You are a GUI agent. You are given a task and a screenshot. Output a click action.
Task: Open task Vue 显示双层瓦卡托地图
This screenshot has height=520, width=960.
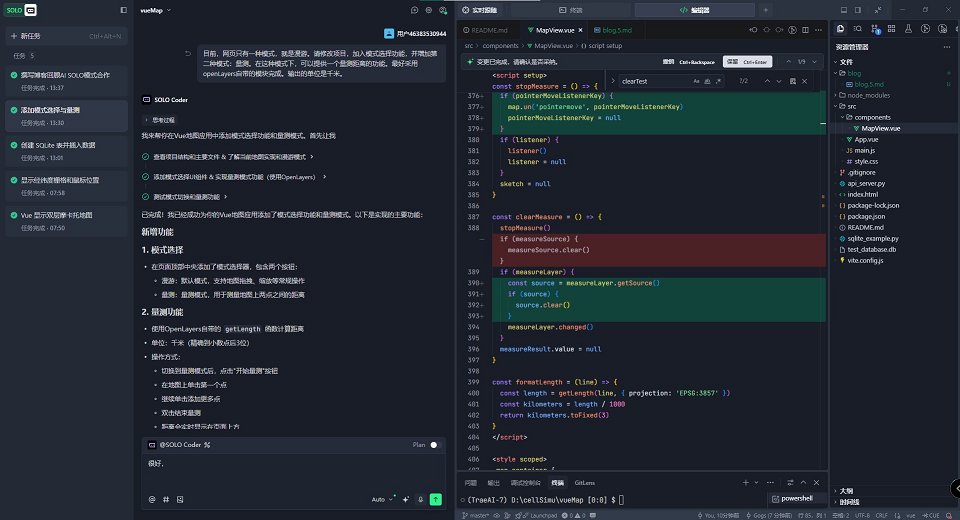tap(66, 221)
